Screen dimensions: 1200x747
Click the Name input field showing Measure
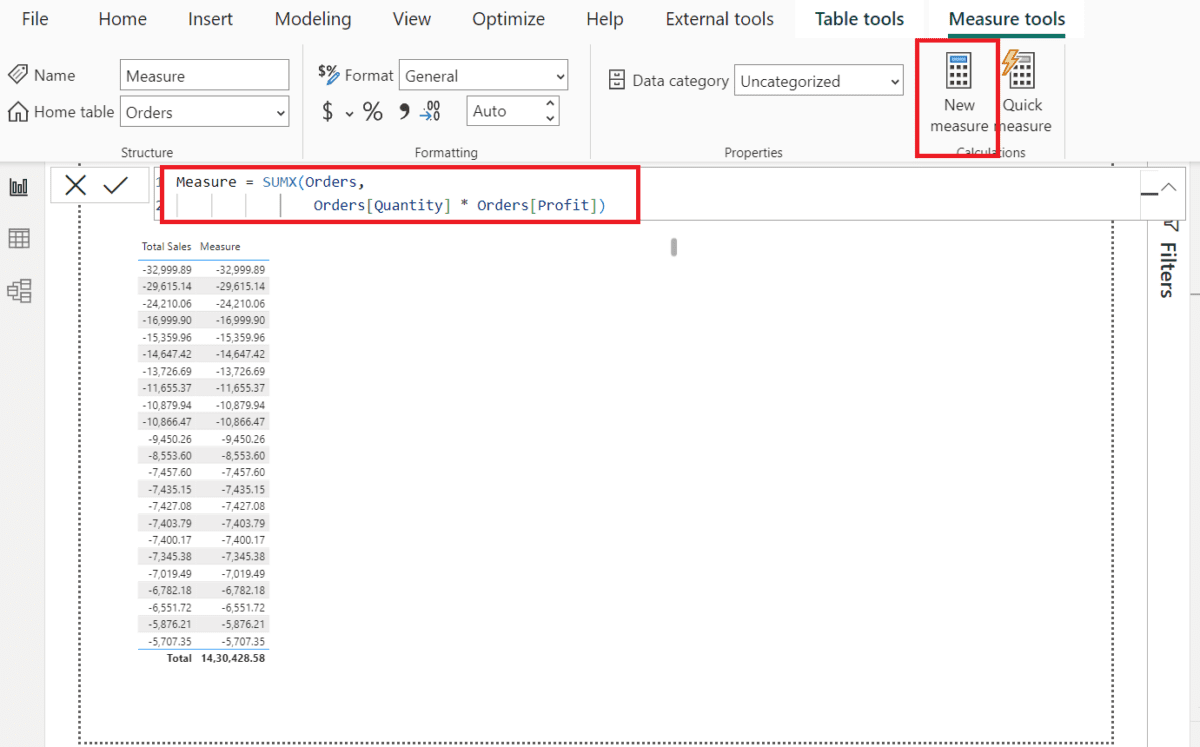pos(204,74)
